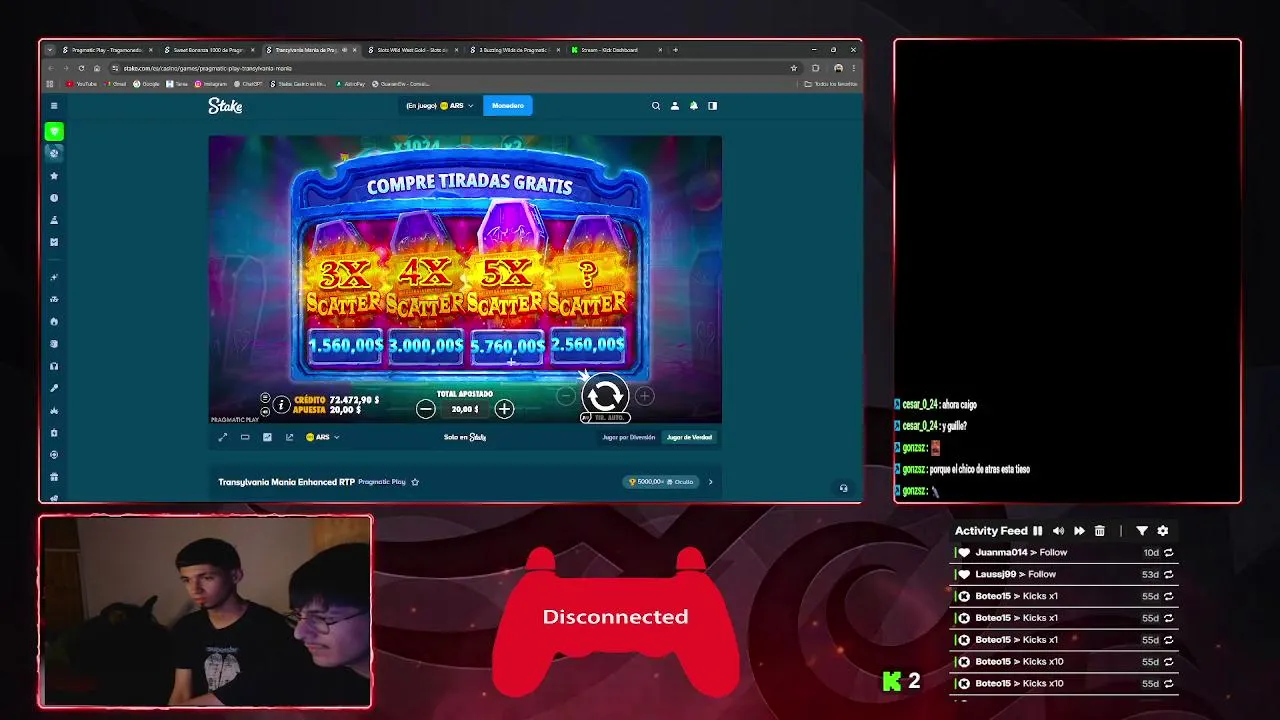
Task: Open the ChatGPT bookmark
Action: click(249, 84)
